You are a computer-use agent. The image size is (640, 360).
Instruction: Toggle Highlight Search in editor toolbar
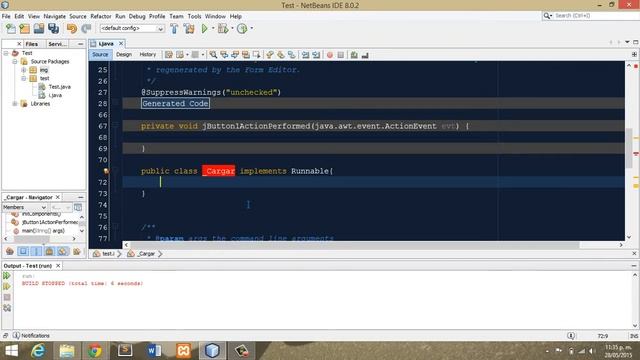(x=246, y=55)
